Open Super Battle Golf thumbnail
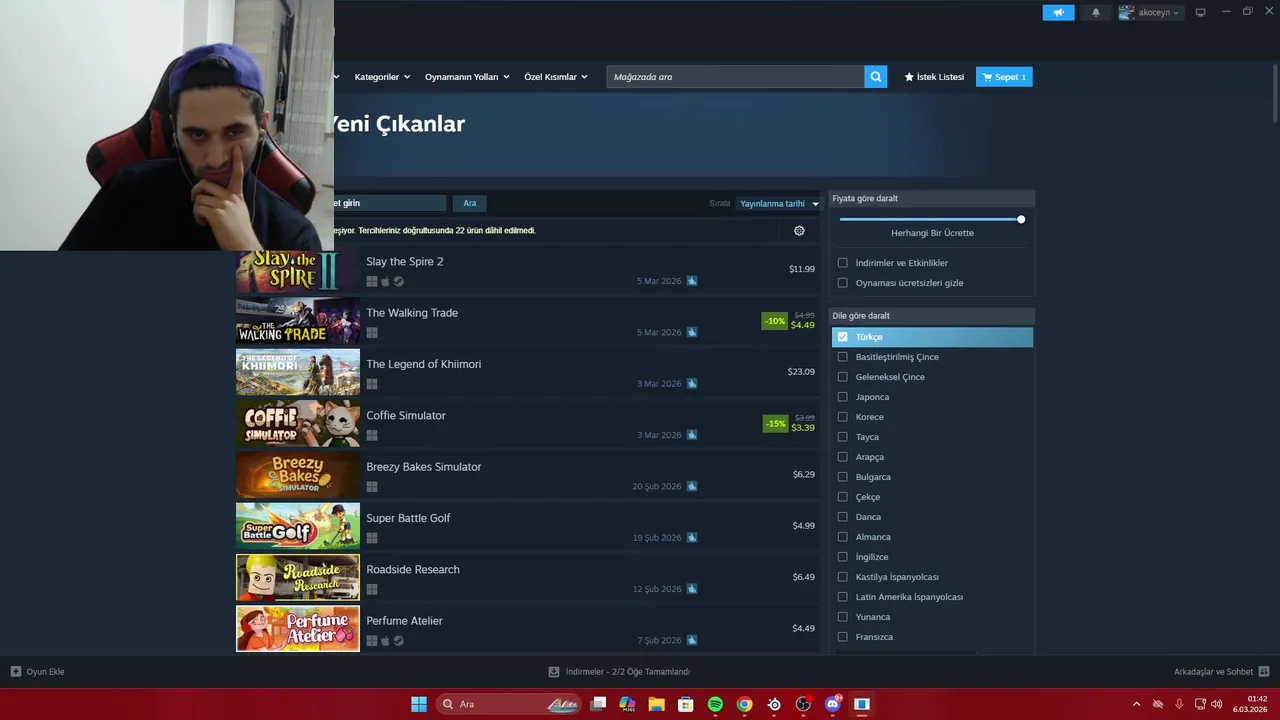This screenshot has width=1280, height=720. pos(298,526)
